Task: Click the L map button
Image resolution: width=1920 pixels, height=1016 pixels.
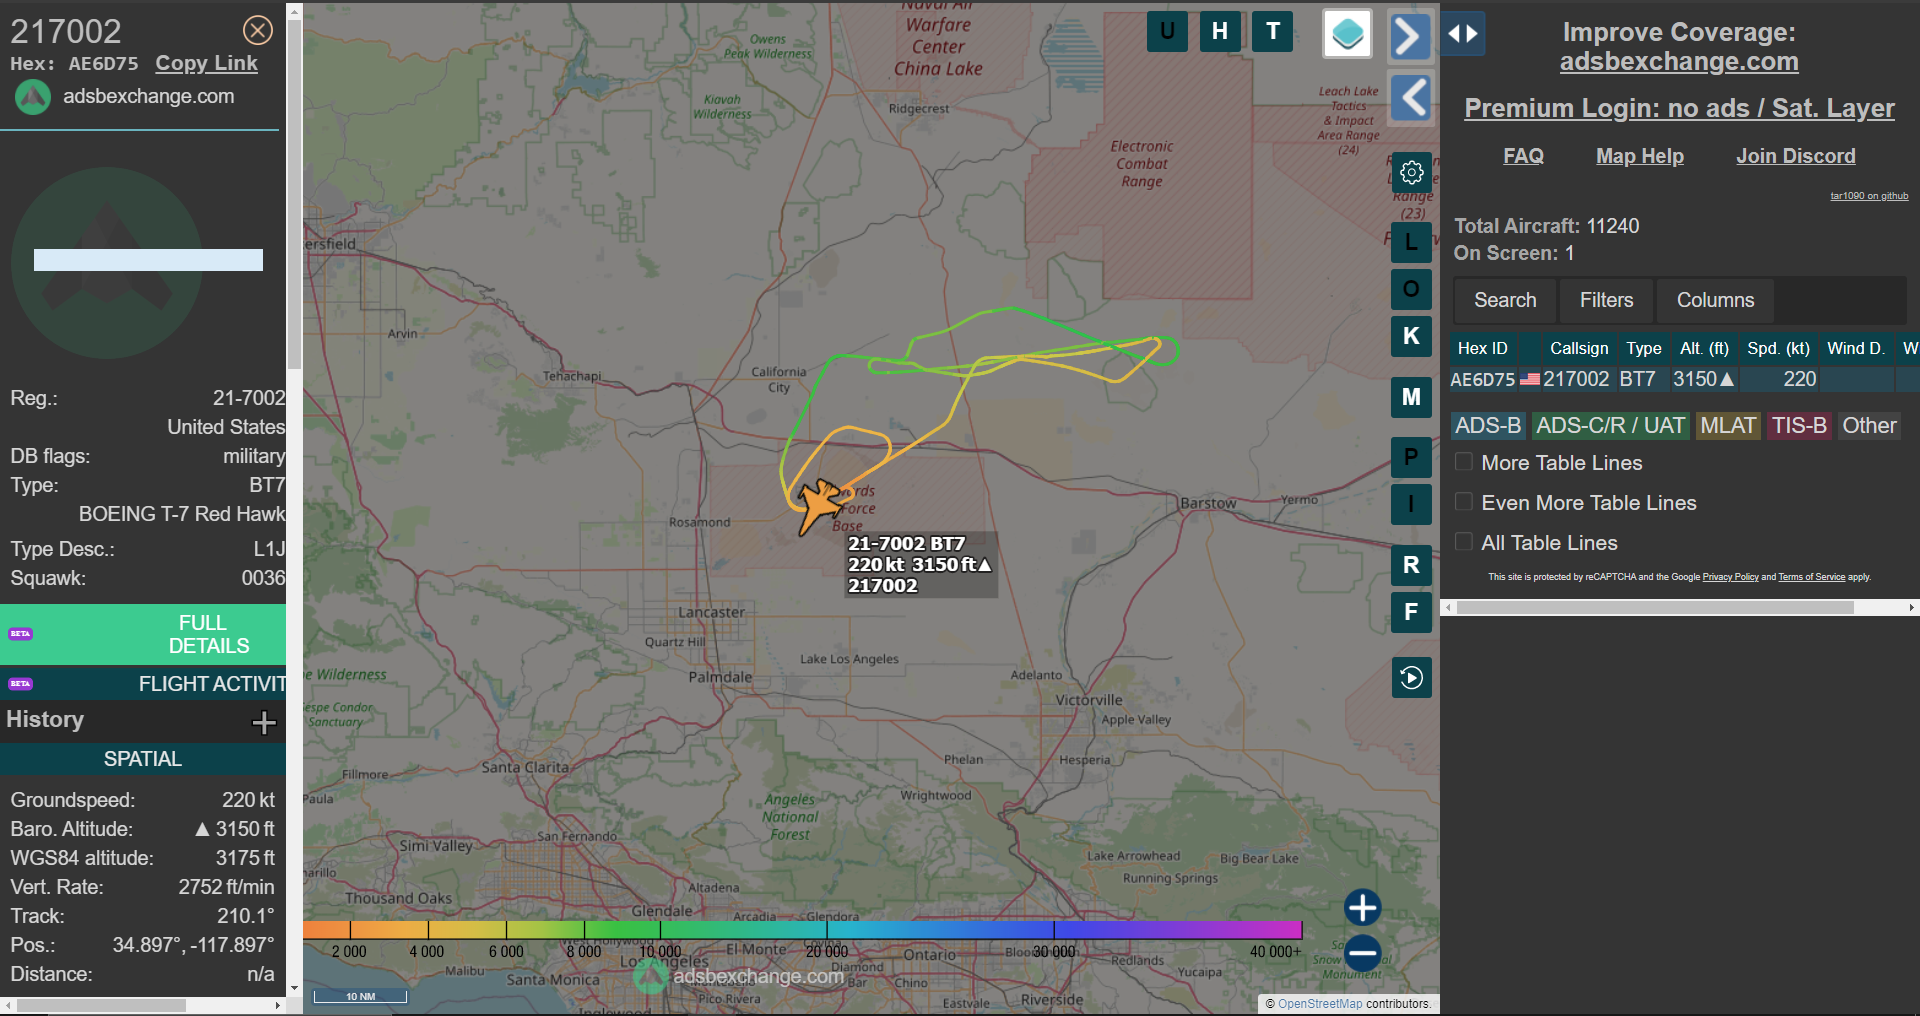Action: (x=1411, y=241)
